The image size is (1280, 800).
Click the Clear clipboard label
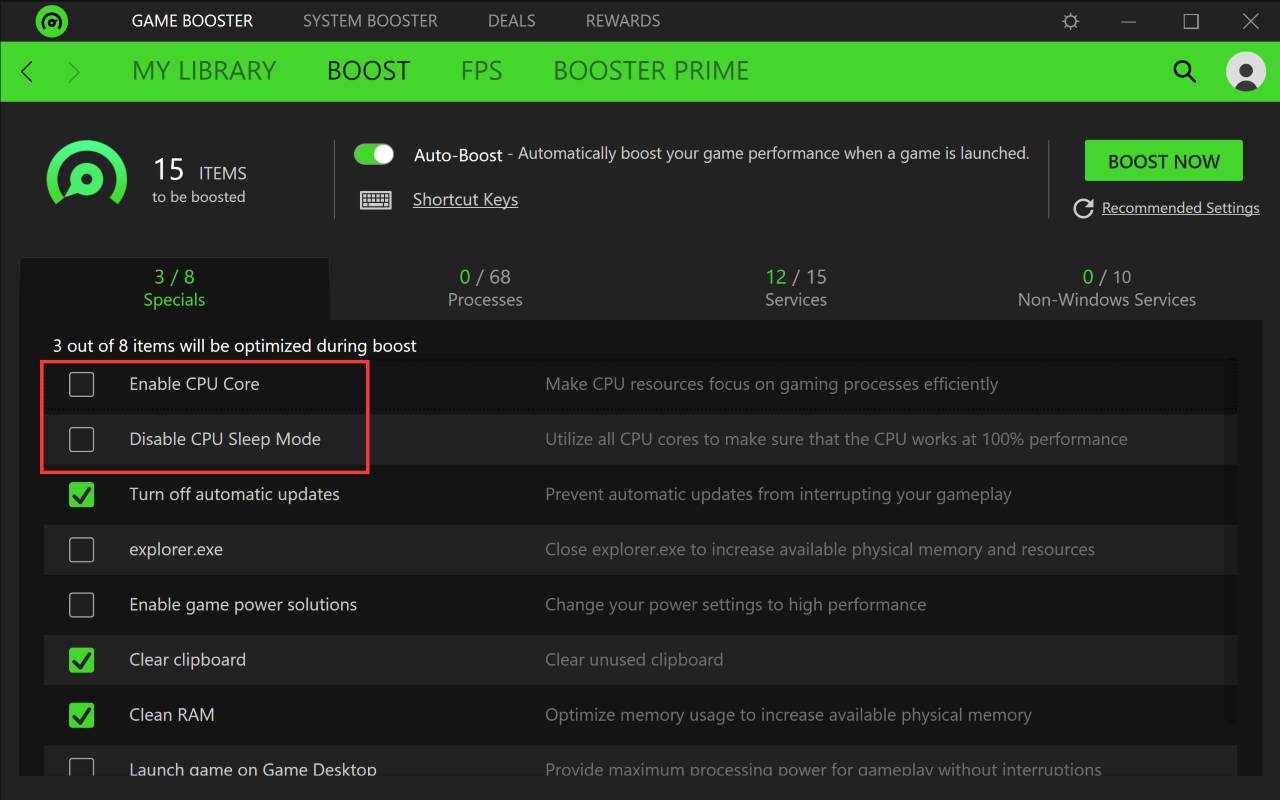[x=188, y=660]
